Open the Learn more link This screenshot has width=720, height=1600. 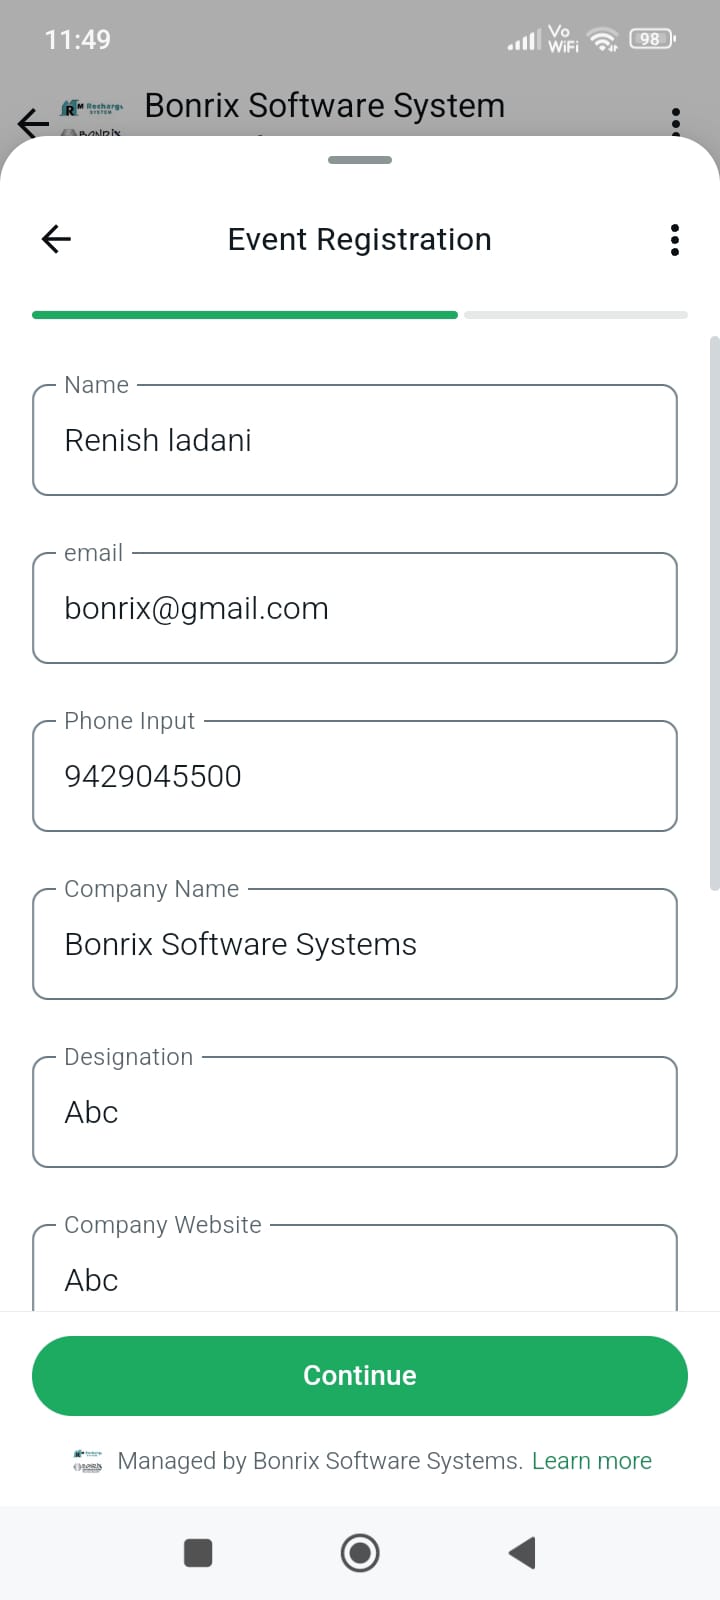pos(592,1461)
